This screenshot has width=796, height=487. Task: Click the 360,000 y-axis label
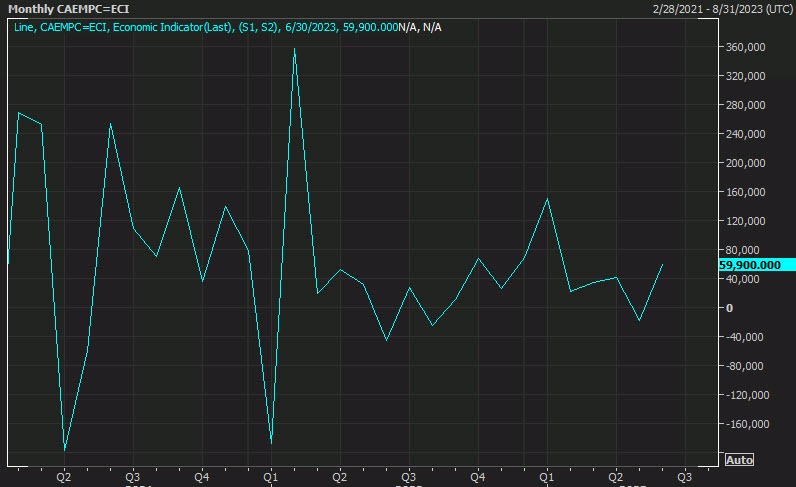pos(745,47)
